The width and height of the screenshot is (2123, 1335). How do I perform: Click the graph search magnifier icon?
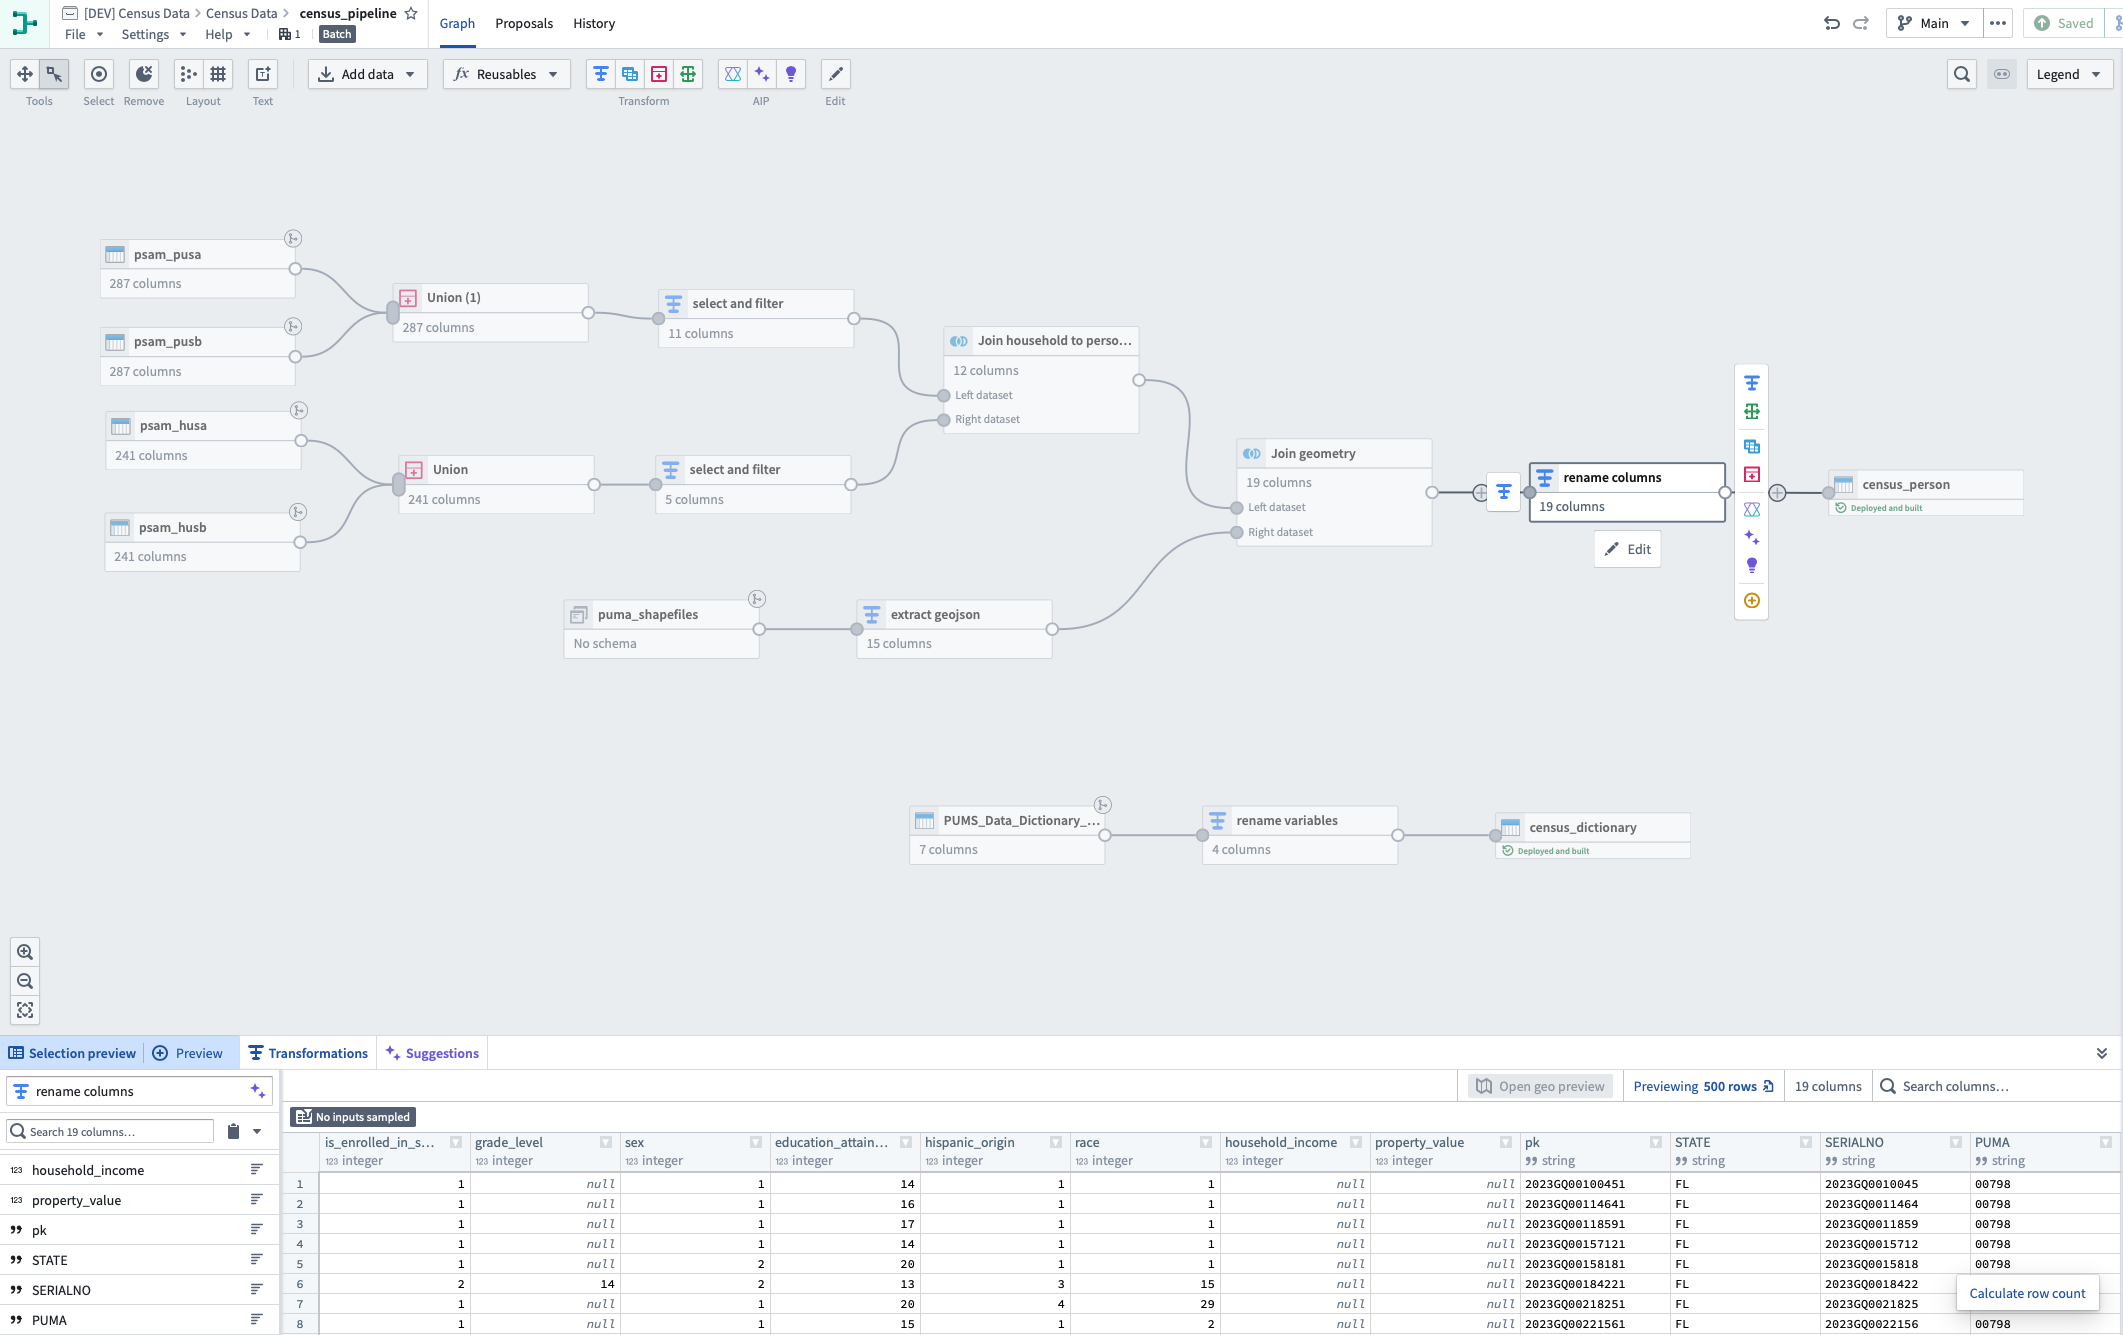(x=1961, y=74)
